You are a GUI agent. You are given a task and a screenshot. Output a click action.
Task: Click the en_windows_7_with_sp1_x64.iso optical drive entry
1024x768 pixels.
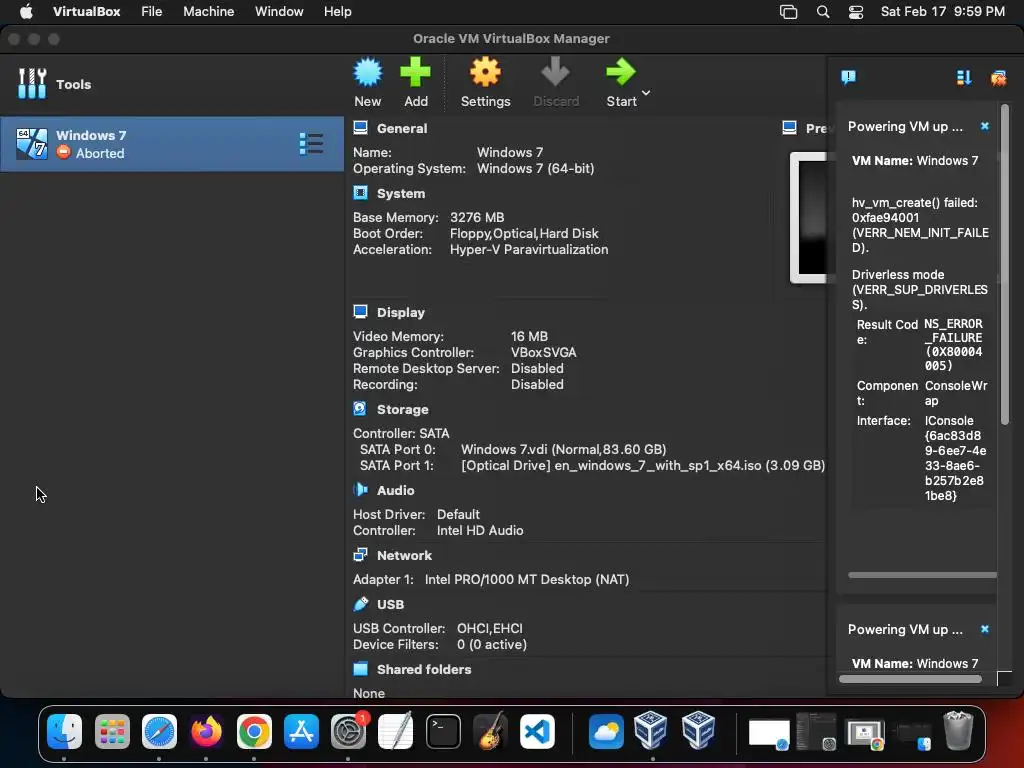click(643, 466)
